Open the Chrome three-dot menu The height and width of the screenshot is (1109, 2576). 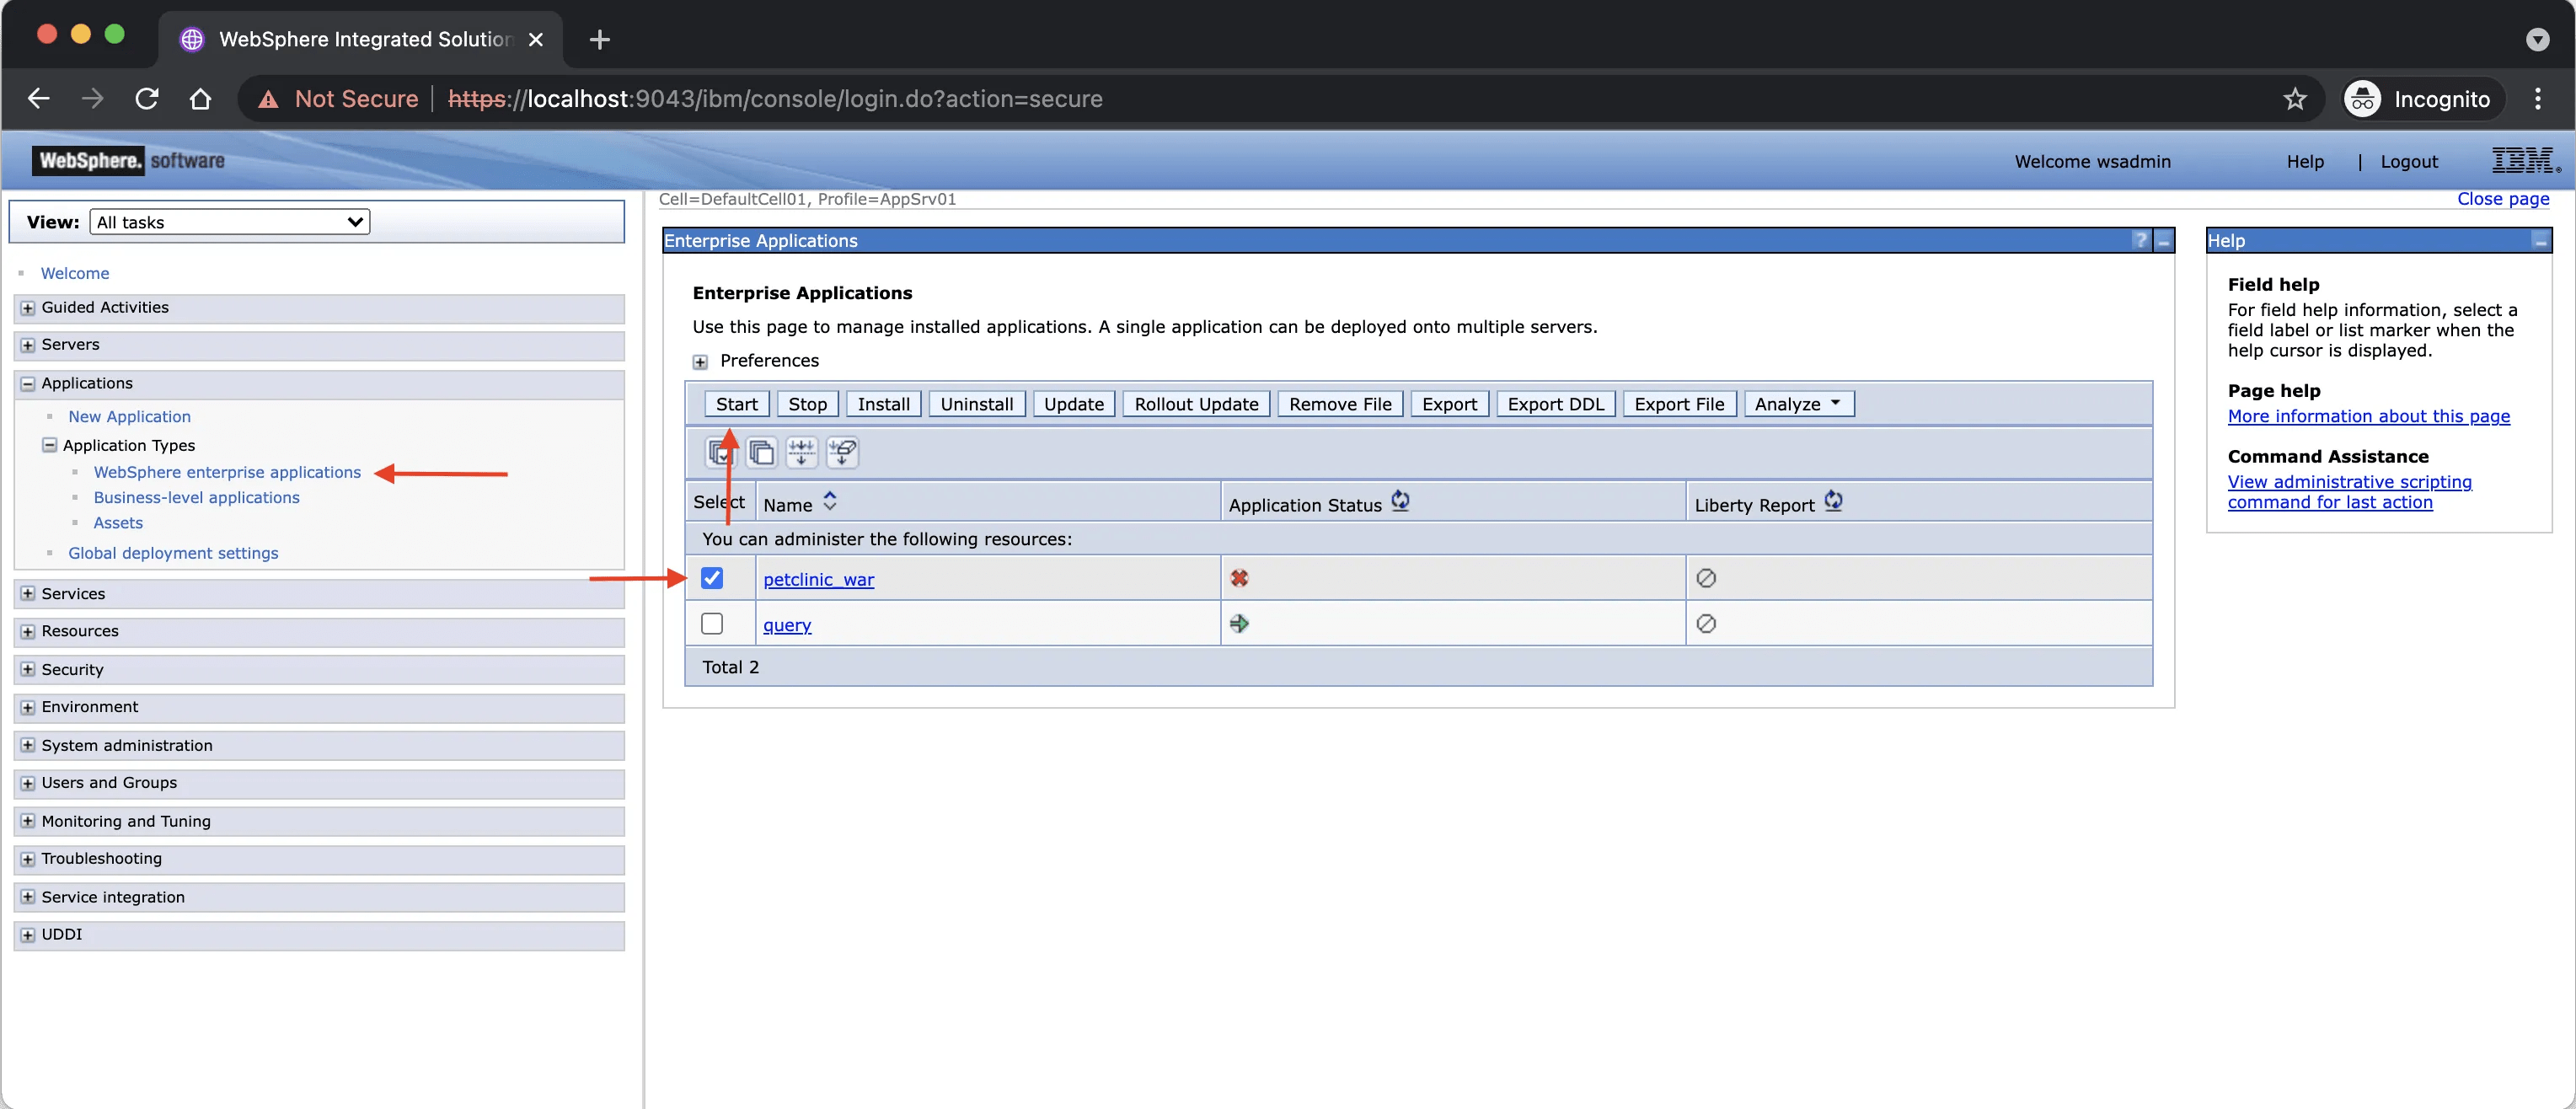(2538, 98)
